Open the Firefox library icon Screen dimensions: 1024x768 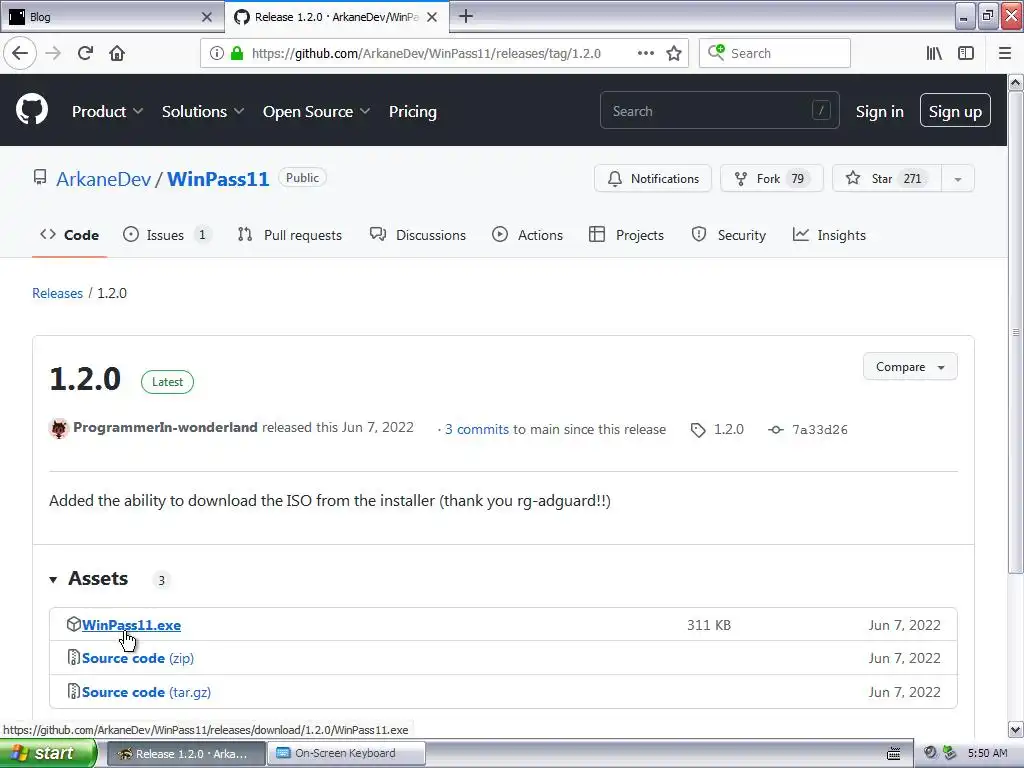tap(934, 53)
